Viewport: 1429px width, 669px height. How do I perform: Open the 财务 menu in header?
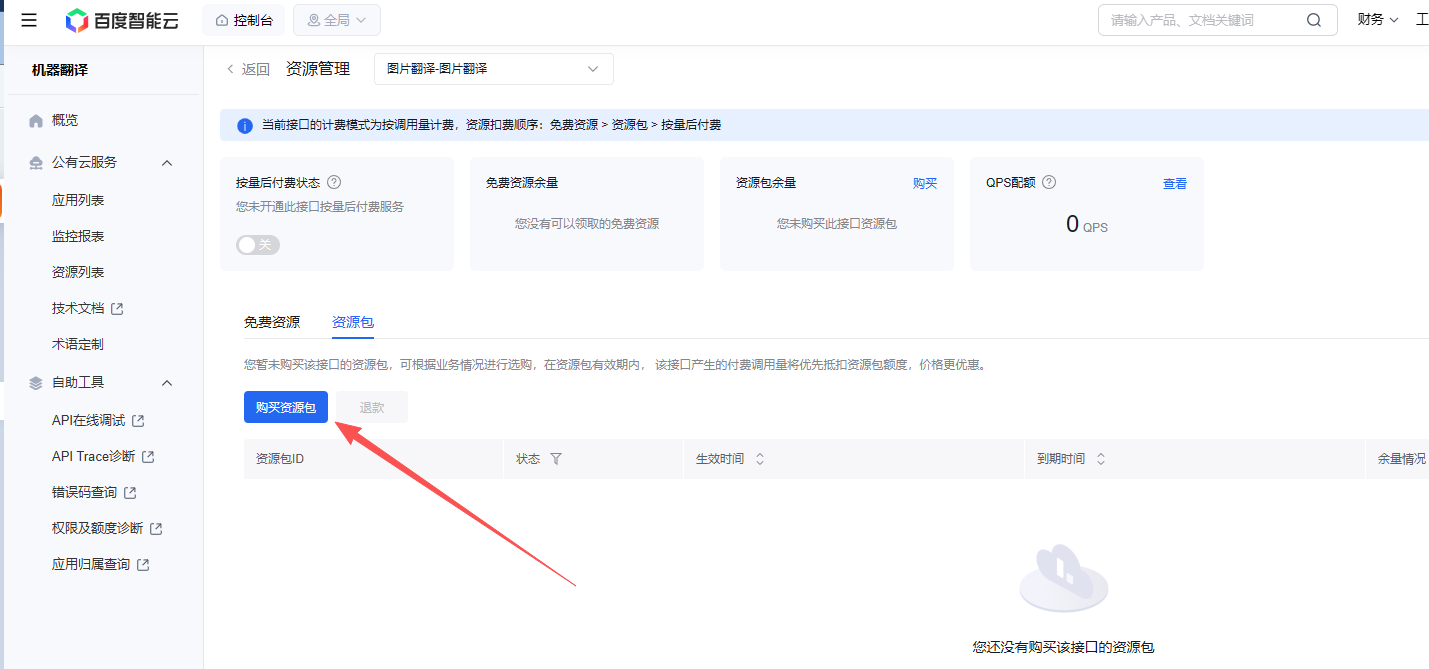1376,20
